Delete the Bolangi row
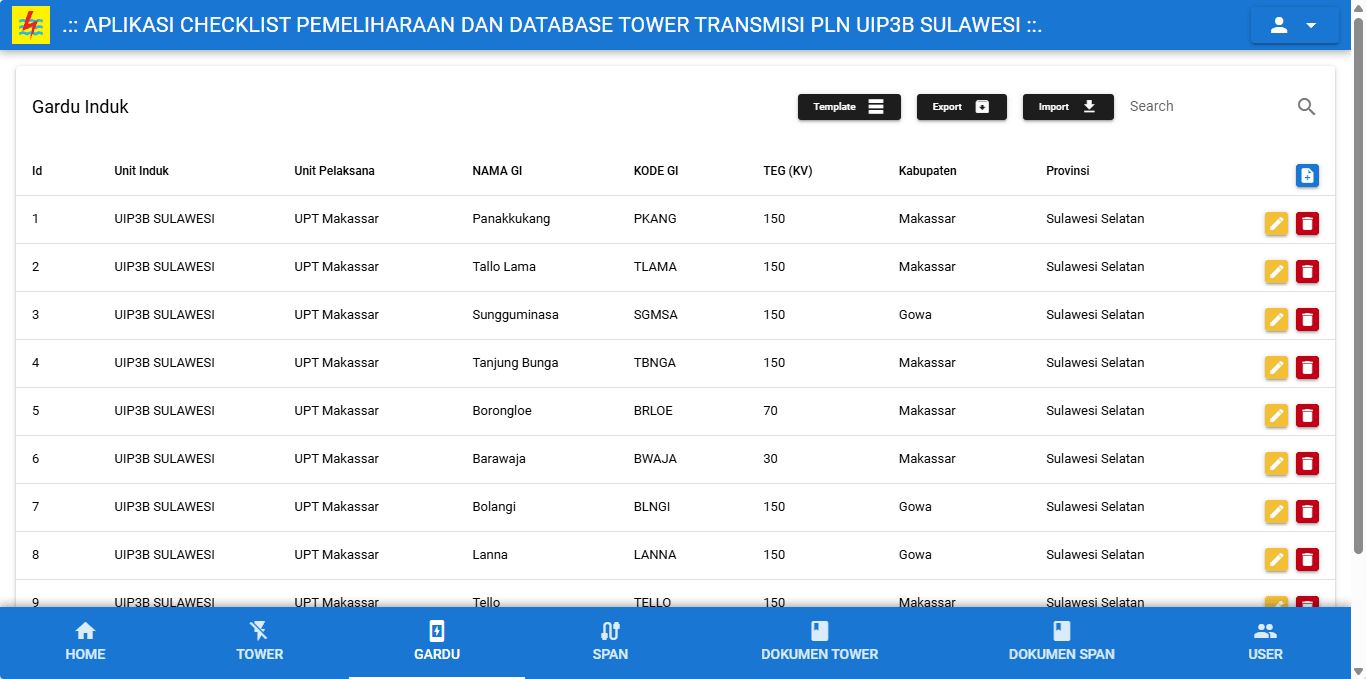Screen dimensions: 1366x679 click(x=1307, y=512)
